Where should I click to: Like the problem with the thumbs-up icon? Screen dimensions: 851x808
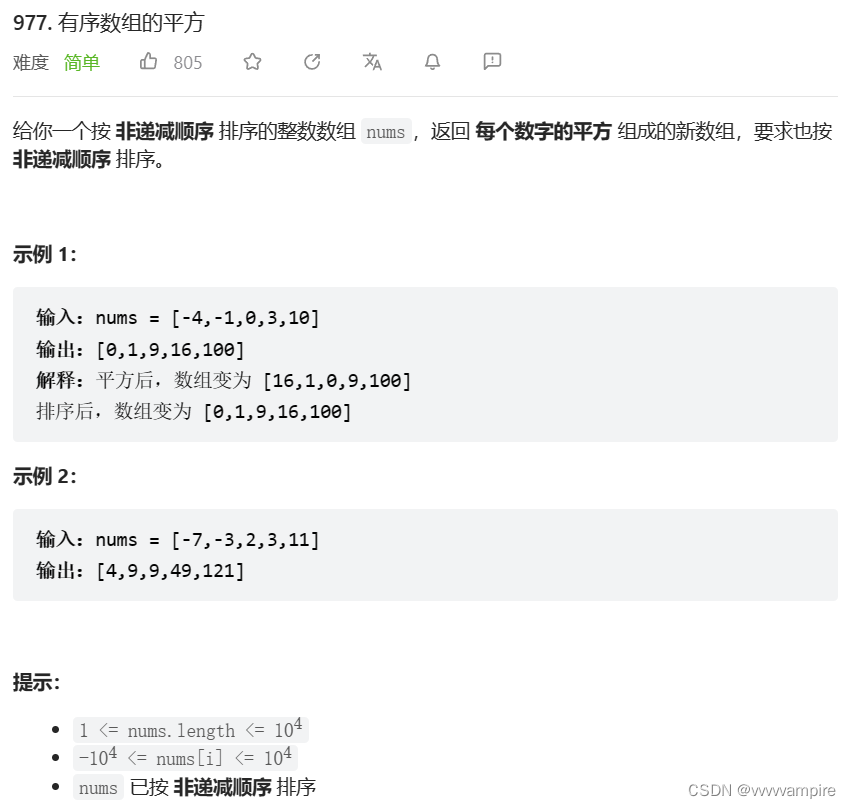coord(148,62)
